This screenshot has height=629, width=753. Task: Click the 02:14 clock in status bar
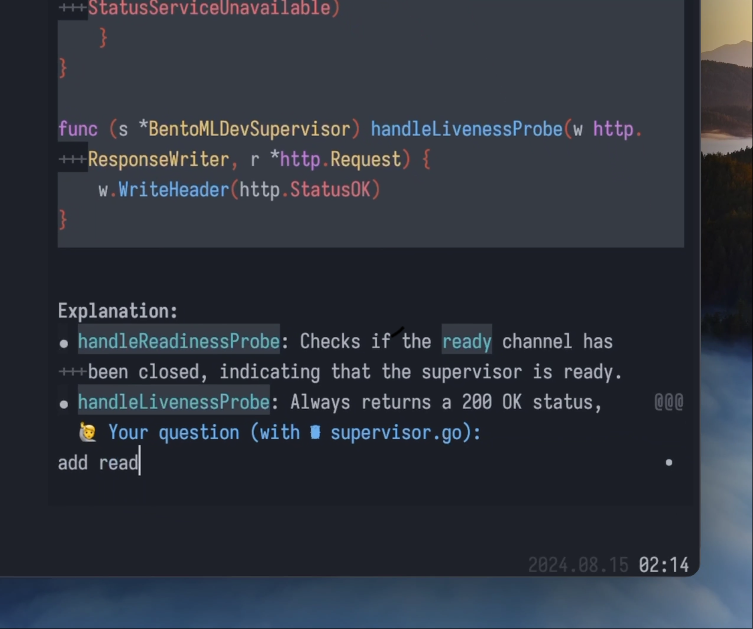point(663,565)
